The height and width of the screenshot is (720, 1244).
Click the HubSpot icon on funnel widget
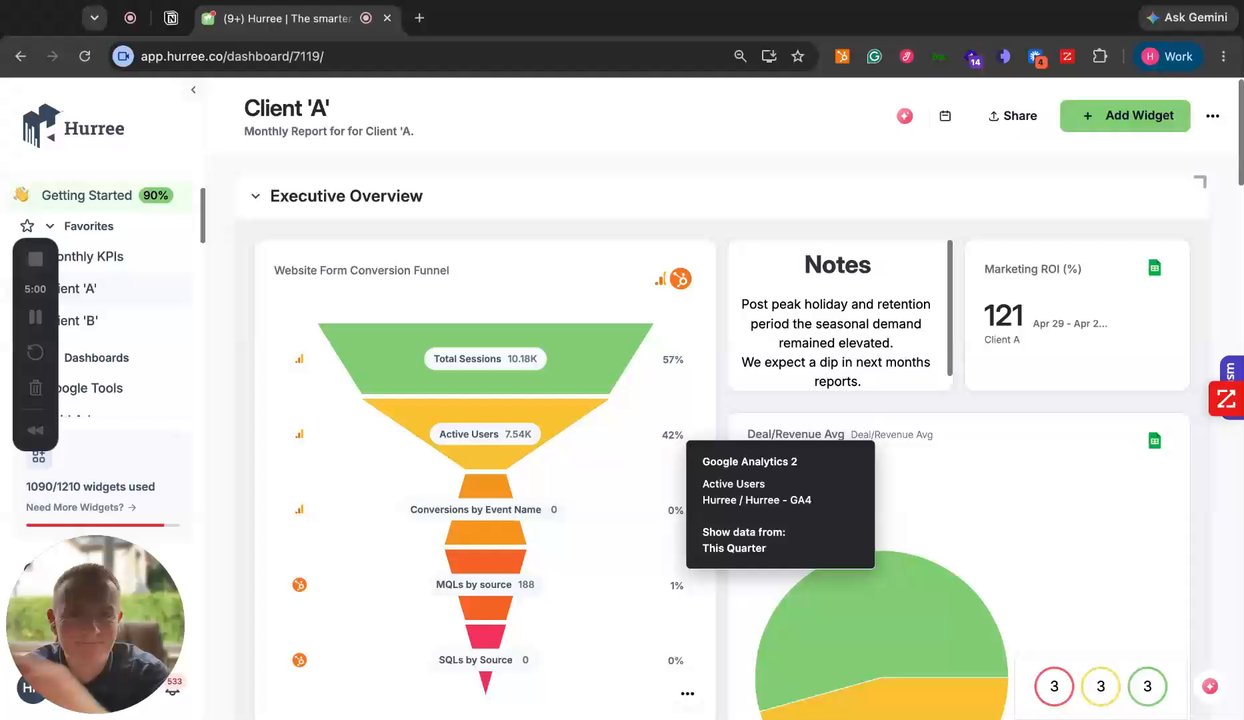pyautogui.click(x=680, y=279)
